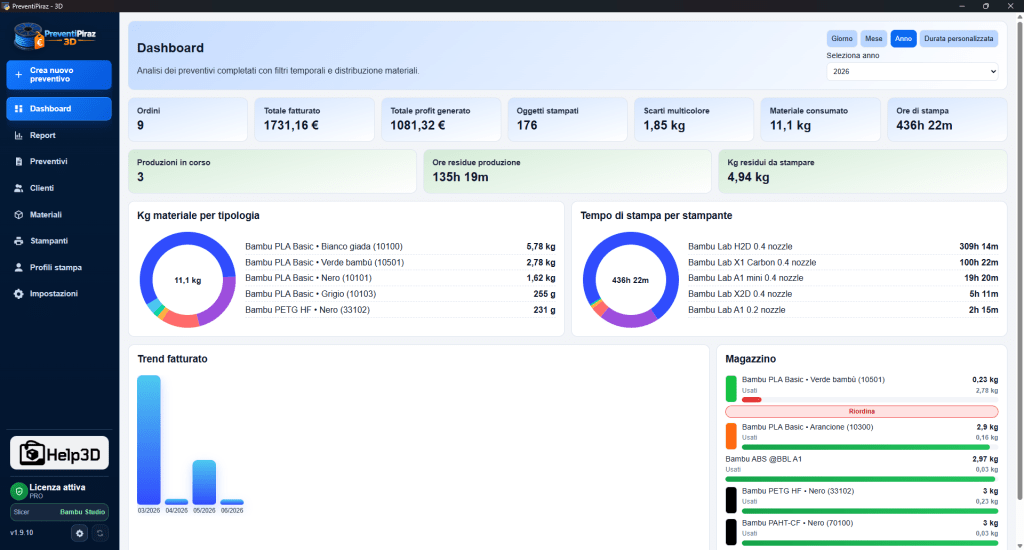Image resolution: width=1024 pixels, height=550 pixels.
Task: Open Impostazioni from the sidebar
Action: pyautogui.click(x=59, y=294)
